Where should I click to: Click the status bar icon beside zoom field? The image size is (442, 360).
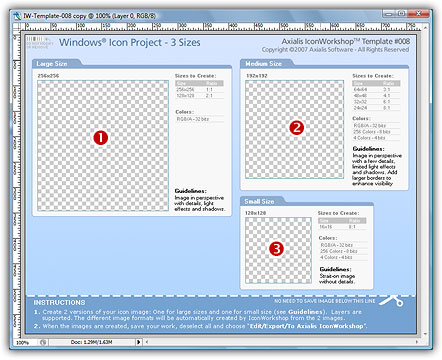(x=43, y=342)
